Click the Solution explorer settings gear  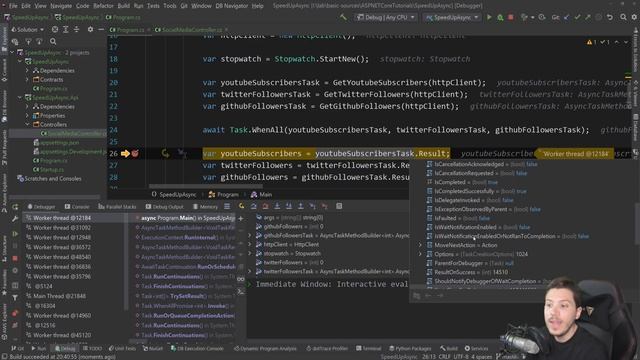[90, 29]
